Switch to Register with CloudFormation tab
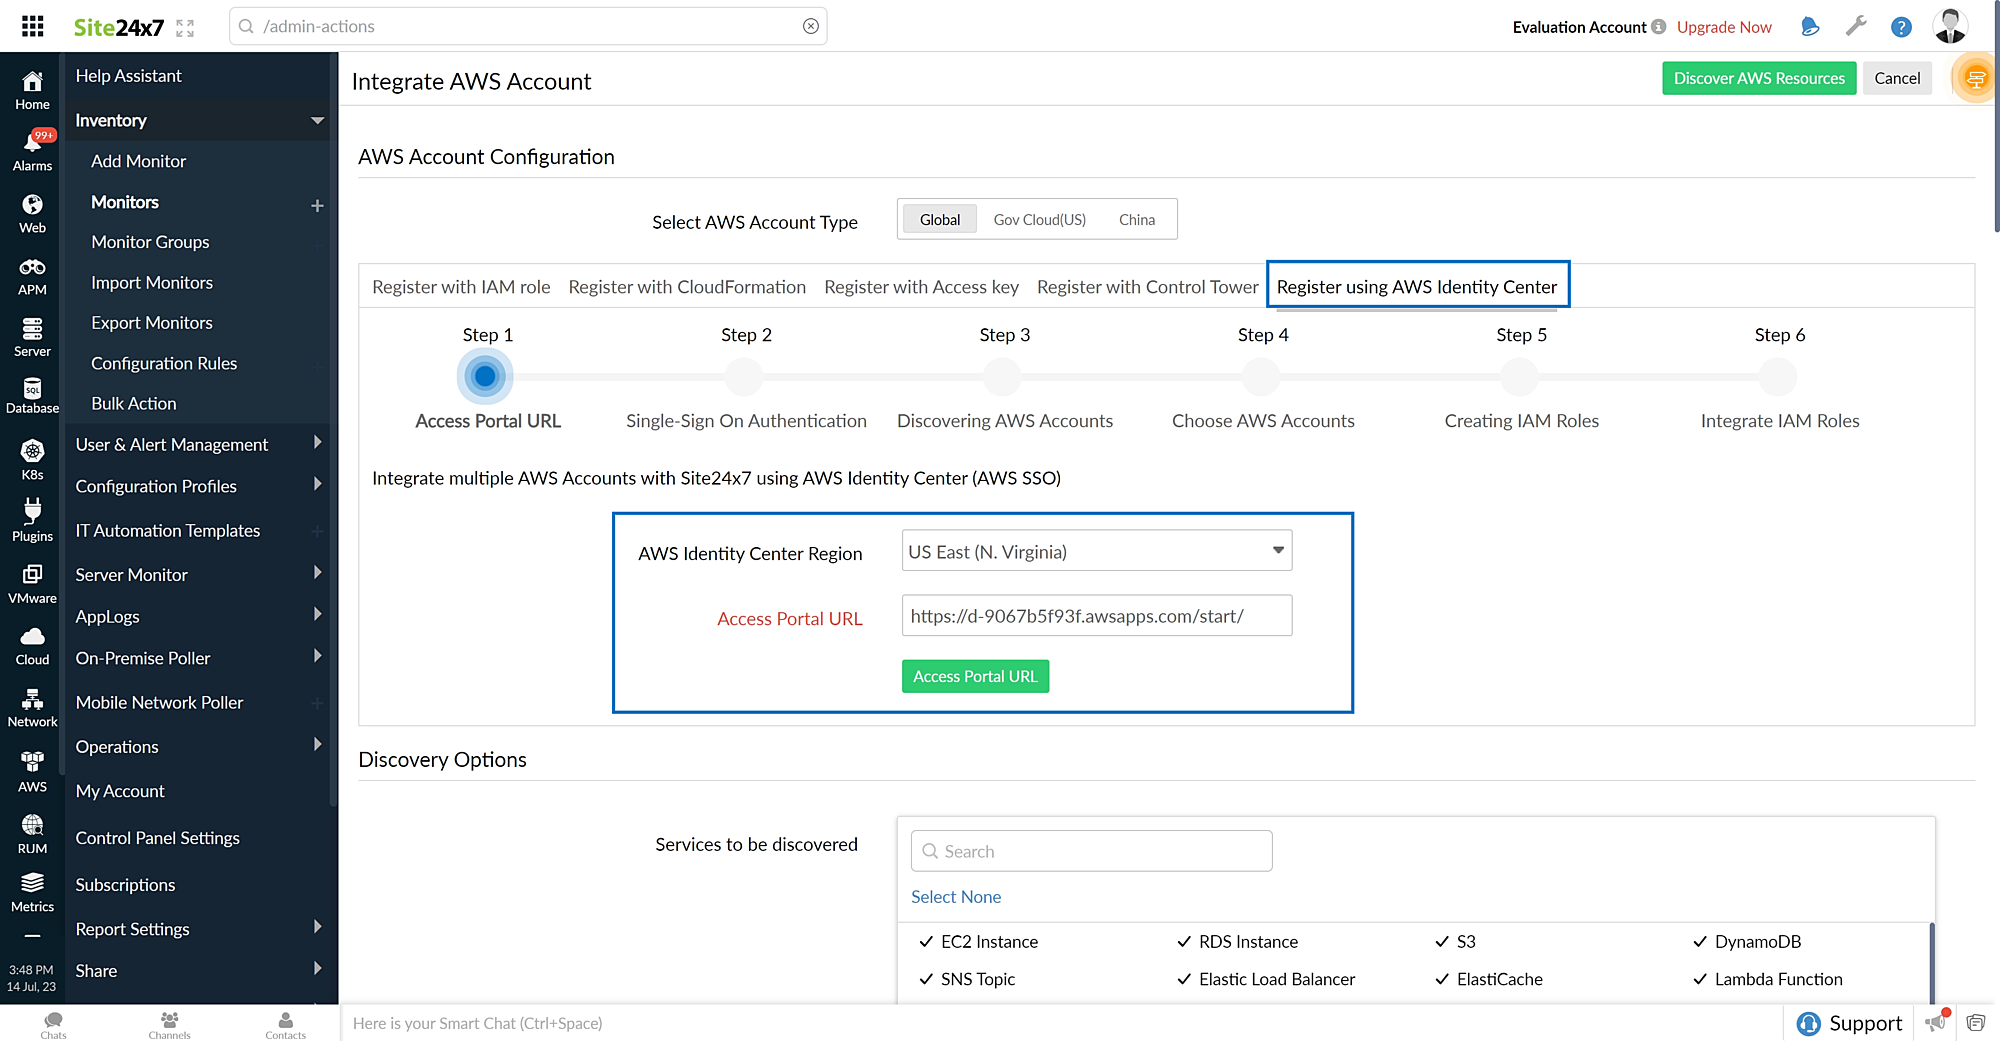This screenshot has height=1041, width=2000. [x=687, y=287]
